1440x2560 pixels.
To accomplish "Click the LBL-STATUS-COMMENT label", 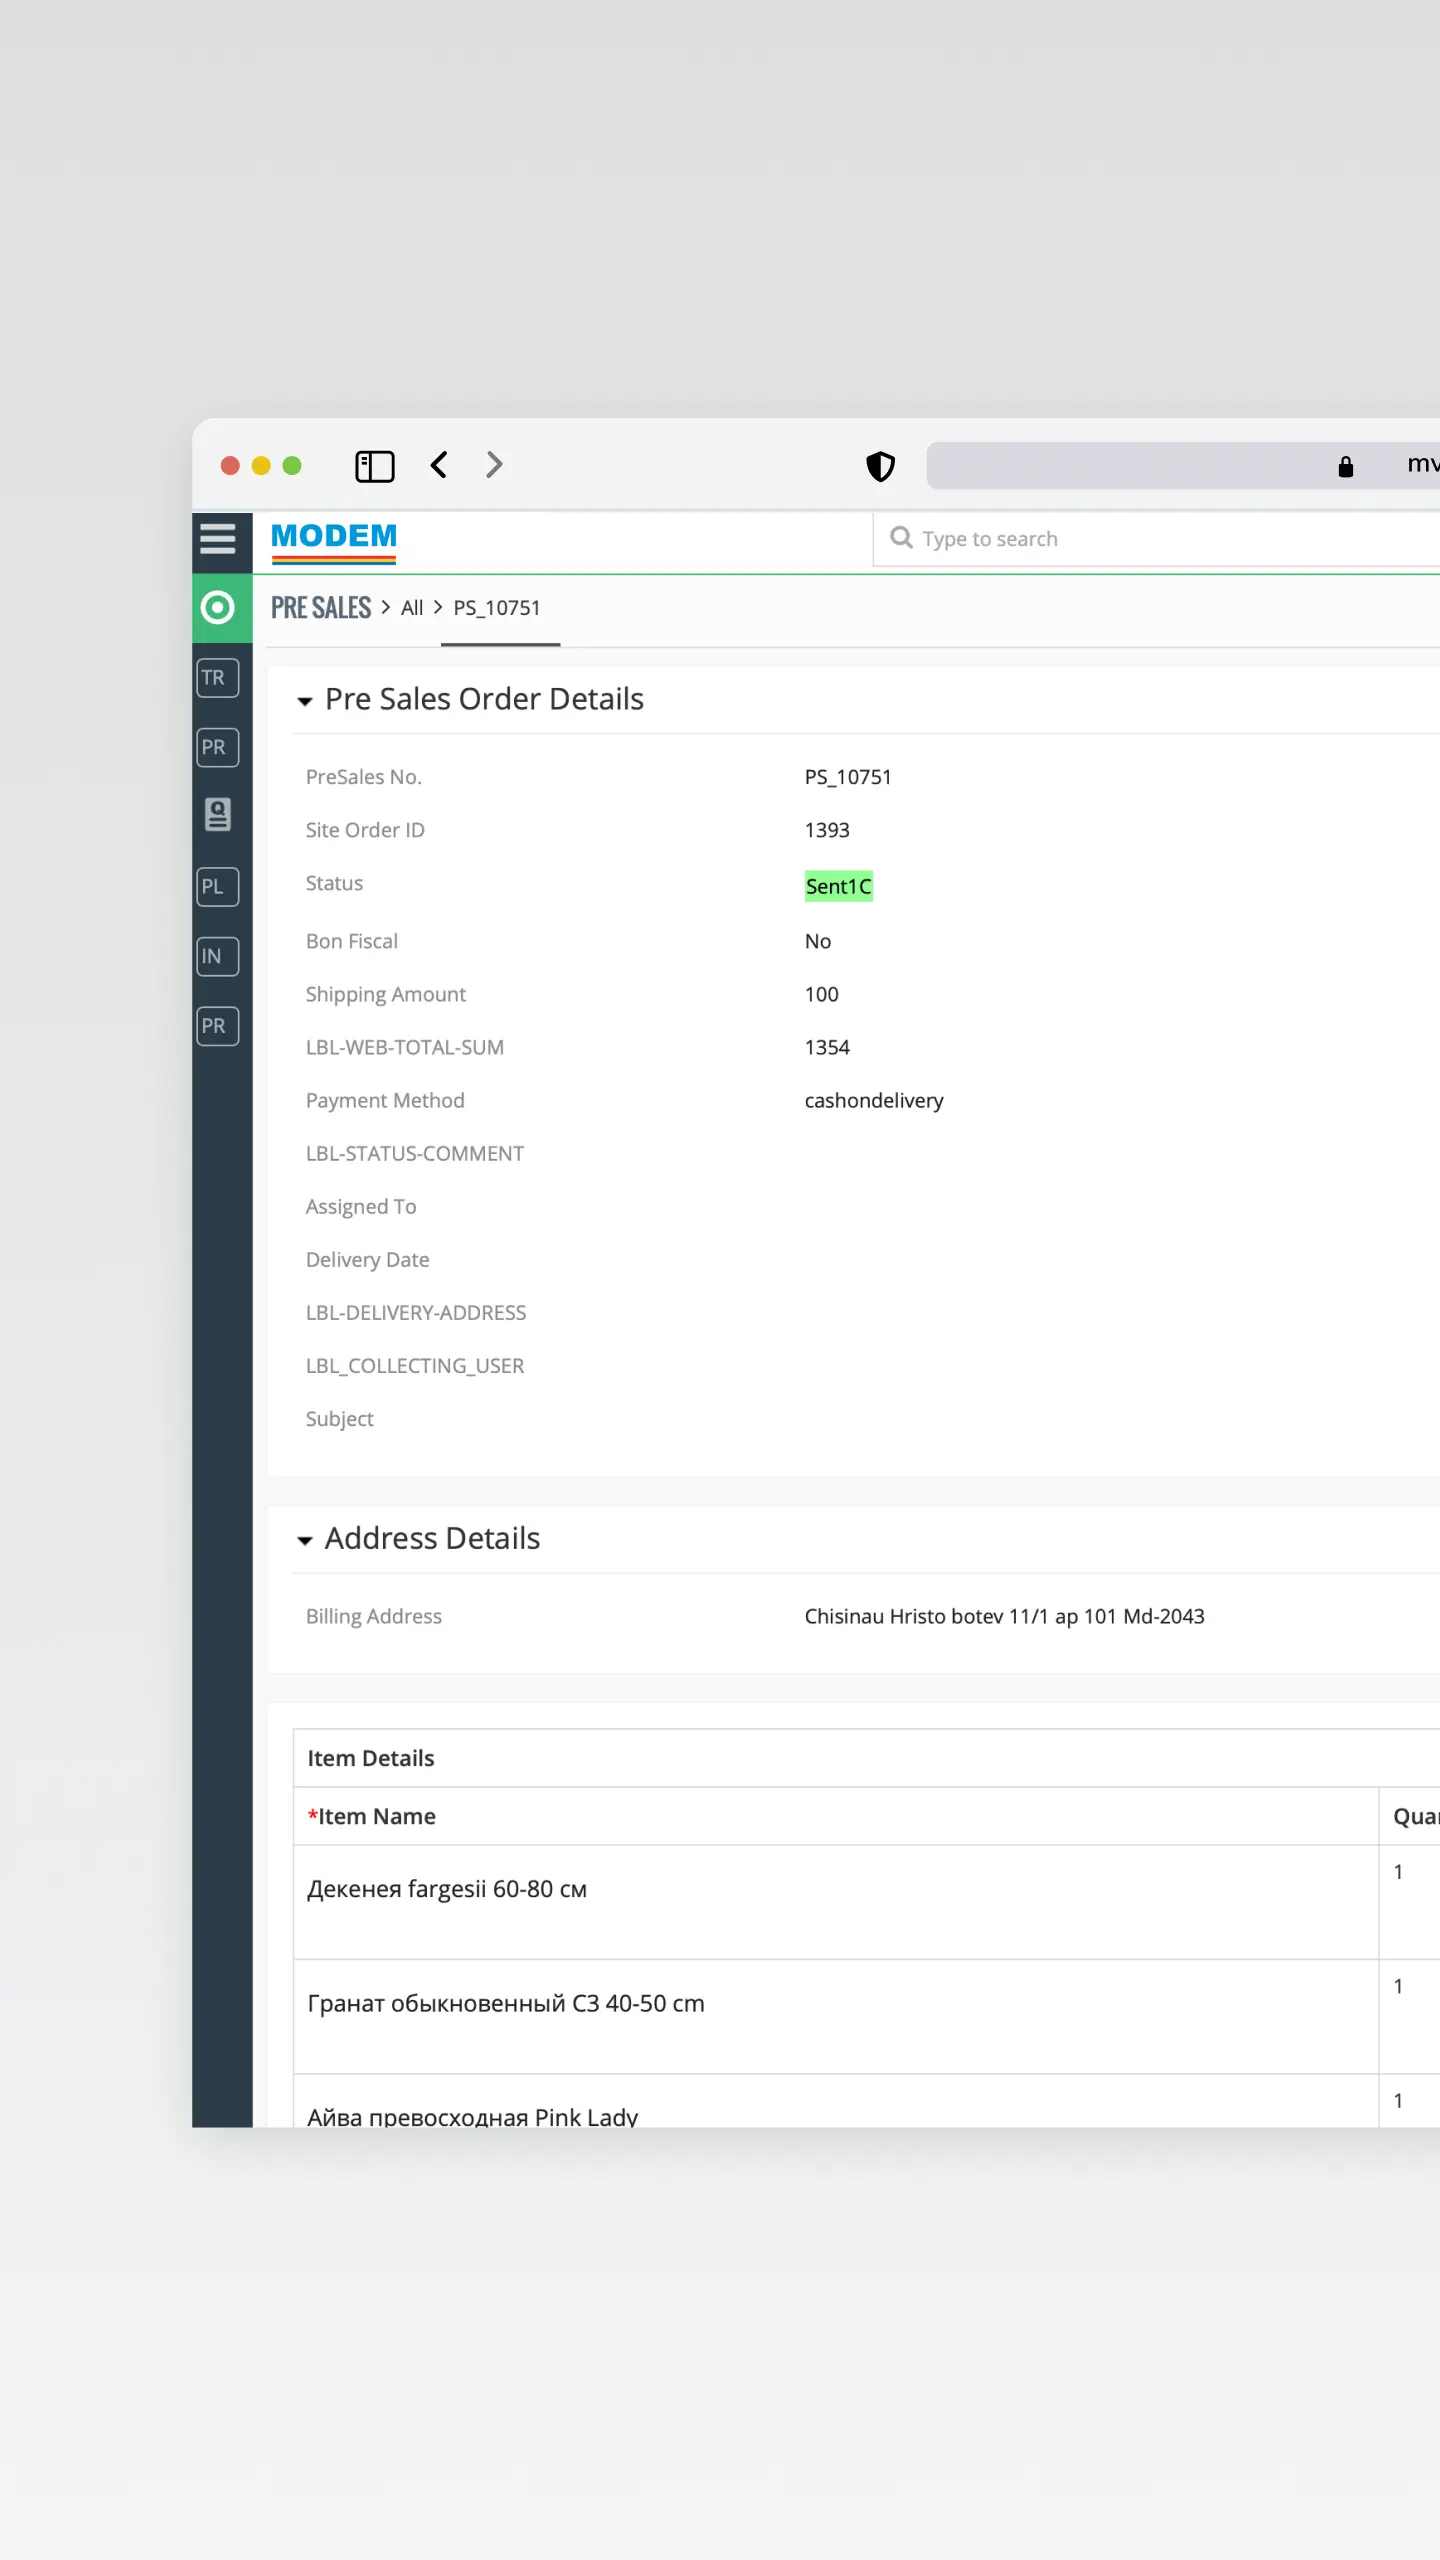I will 414,1153.
